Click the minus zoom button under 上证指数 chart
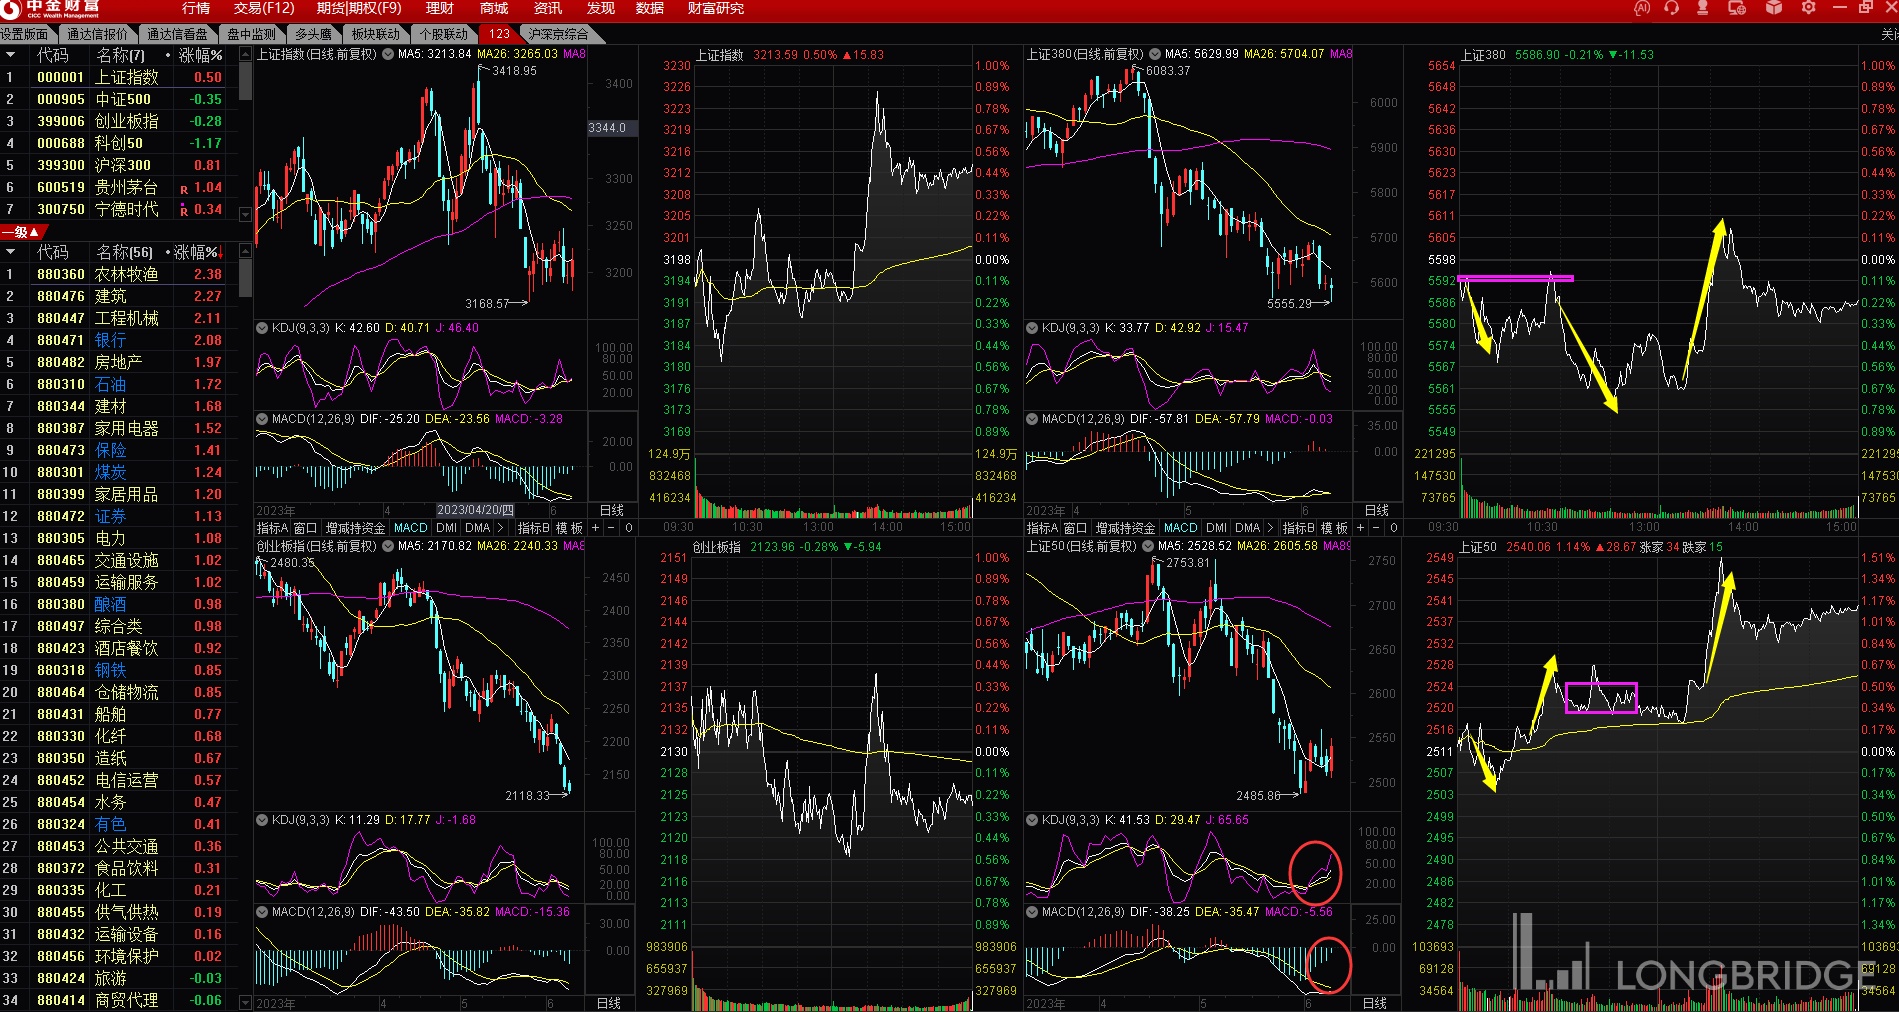This screenshot has height=1012, width=1899. 611,528
